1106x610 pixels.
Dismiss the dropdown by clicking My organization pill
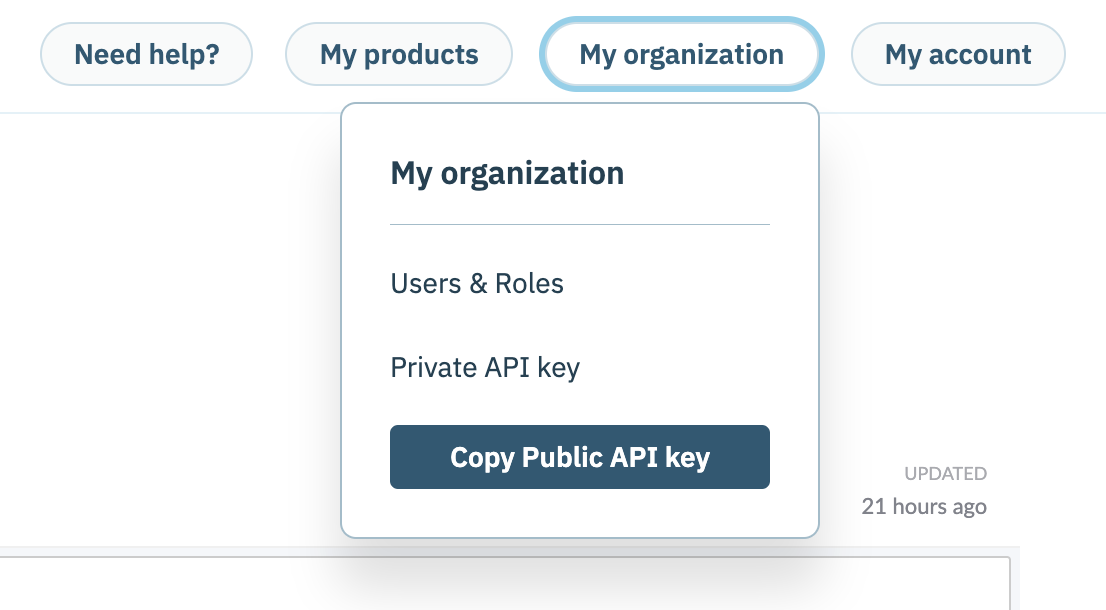[x=681, y=54]
